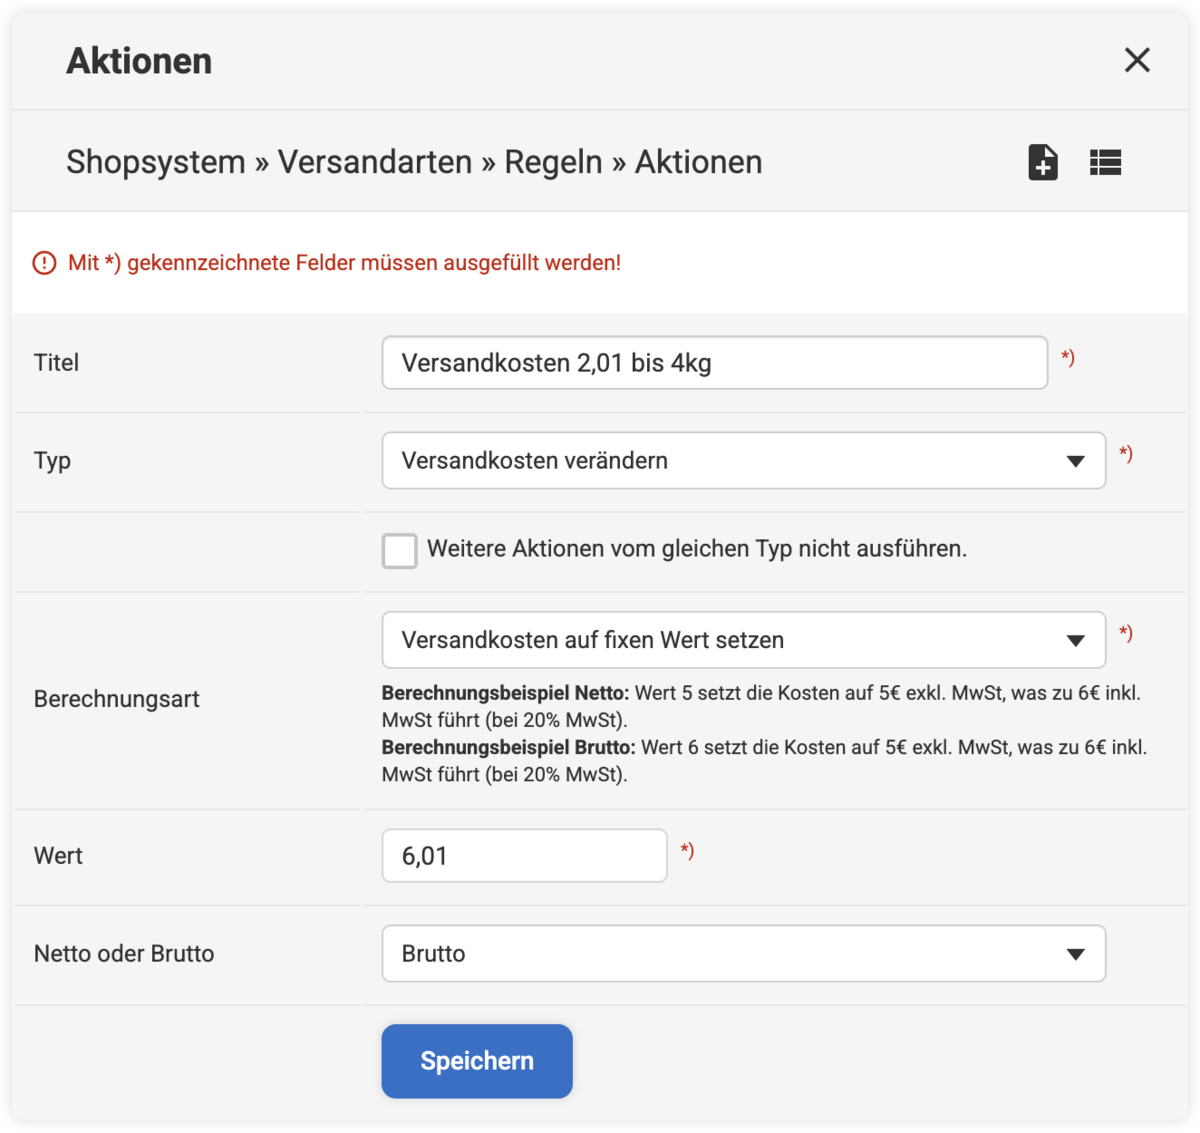Open the Typ dropdown
The image size is (1200, 1133).
[743, 461]
